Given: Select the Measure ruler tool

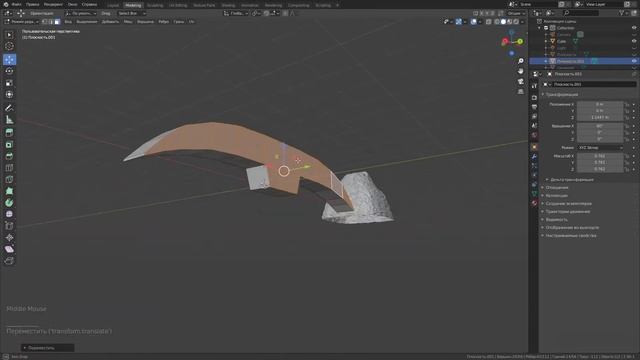Looking at the screenshot, I should click(9, 120).
